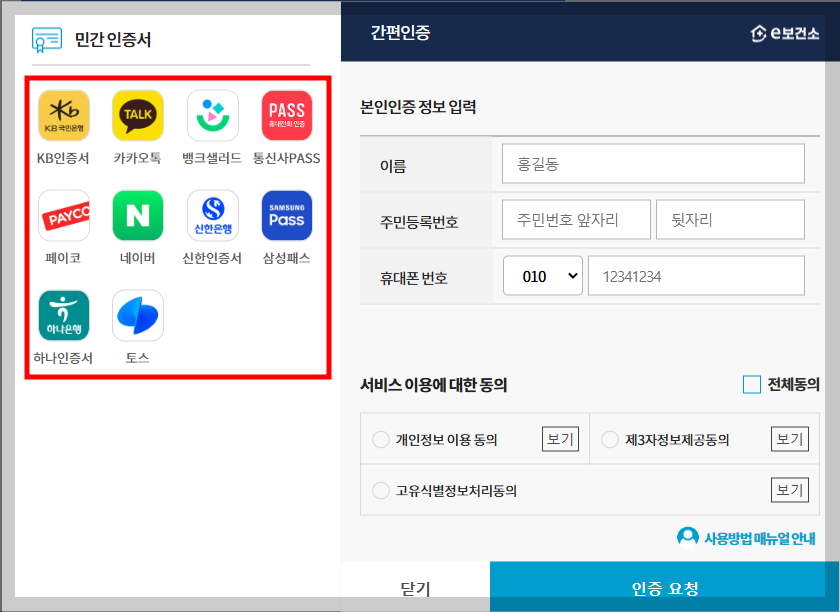This screenshot has width=840, height=612.
Task: Check the 전체동의 checkbox
Action: [x=752, y=384]
